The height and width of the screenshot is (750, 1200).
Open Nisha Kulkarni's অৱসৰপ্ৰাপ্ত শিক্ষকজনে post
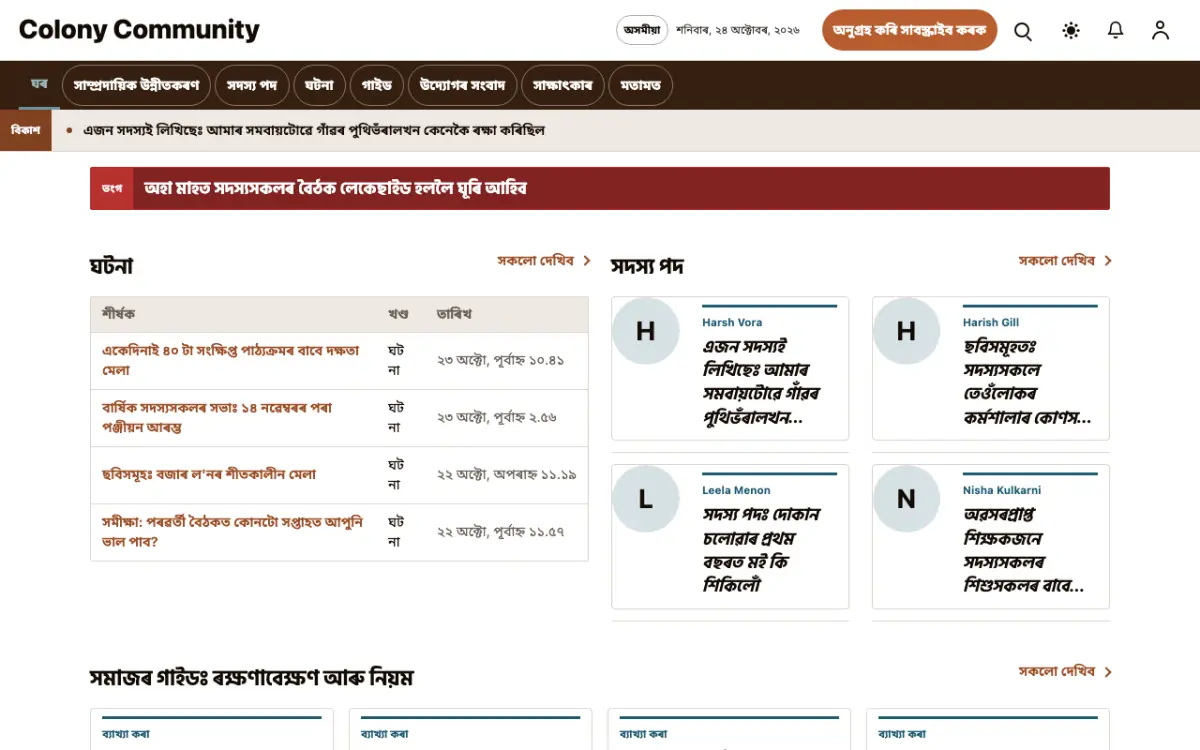tap(1024, 550)
